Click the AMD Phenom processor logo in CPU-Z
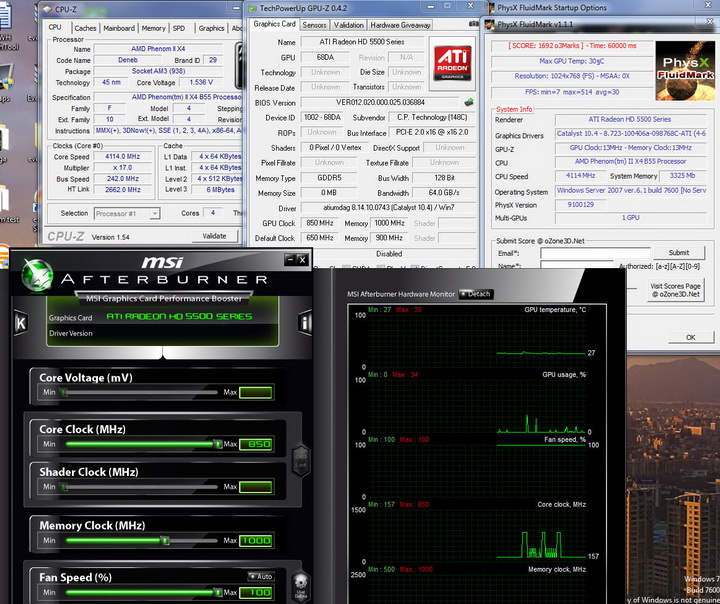The image size is (720, 604). [x=238, y=65]
